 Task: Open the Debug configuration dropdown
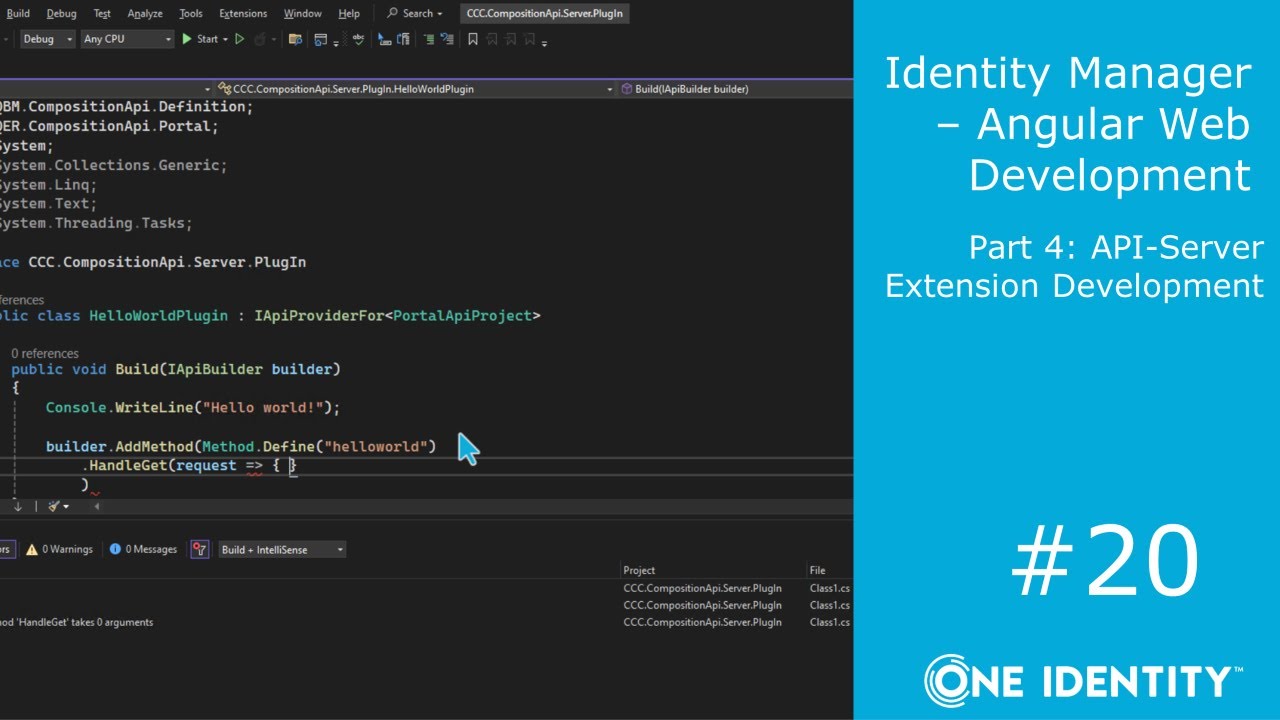point(47,39)
